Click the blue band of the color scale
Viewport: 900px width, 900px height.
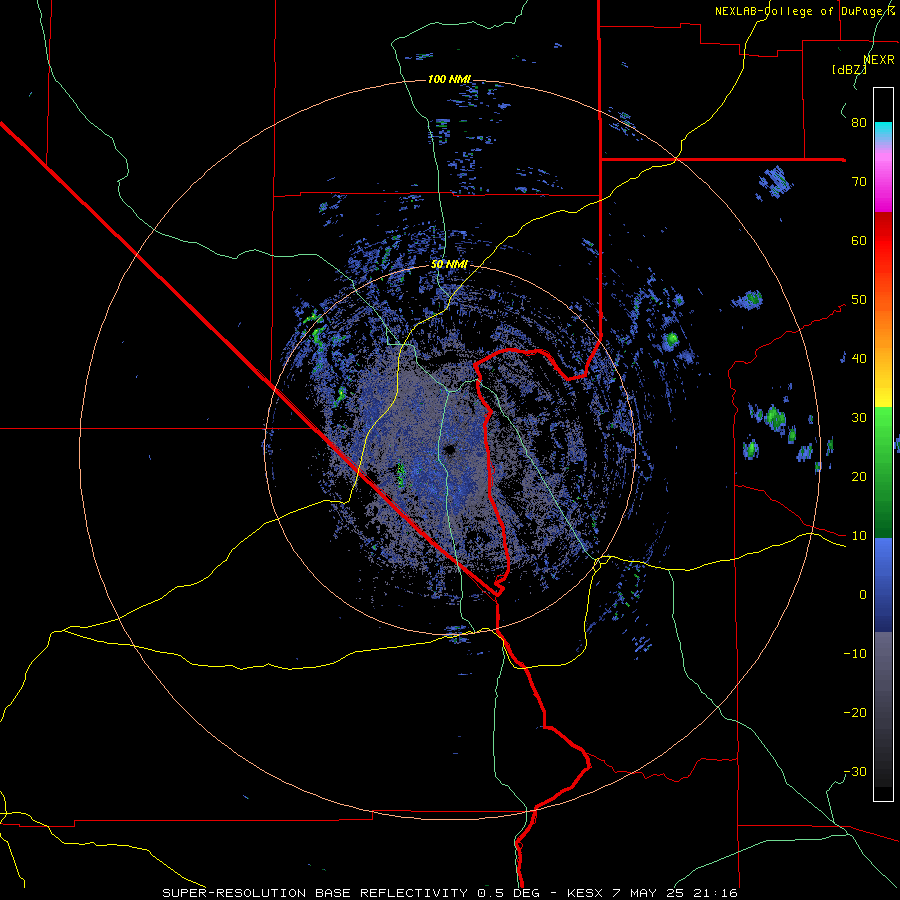883,585
